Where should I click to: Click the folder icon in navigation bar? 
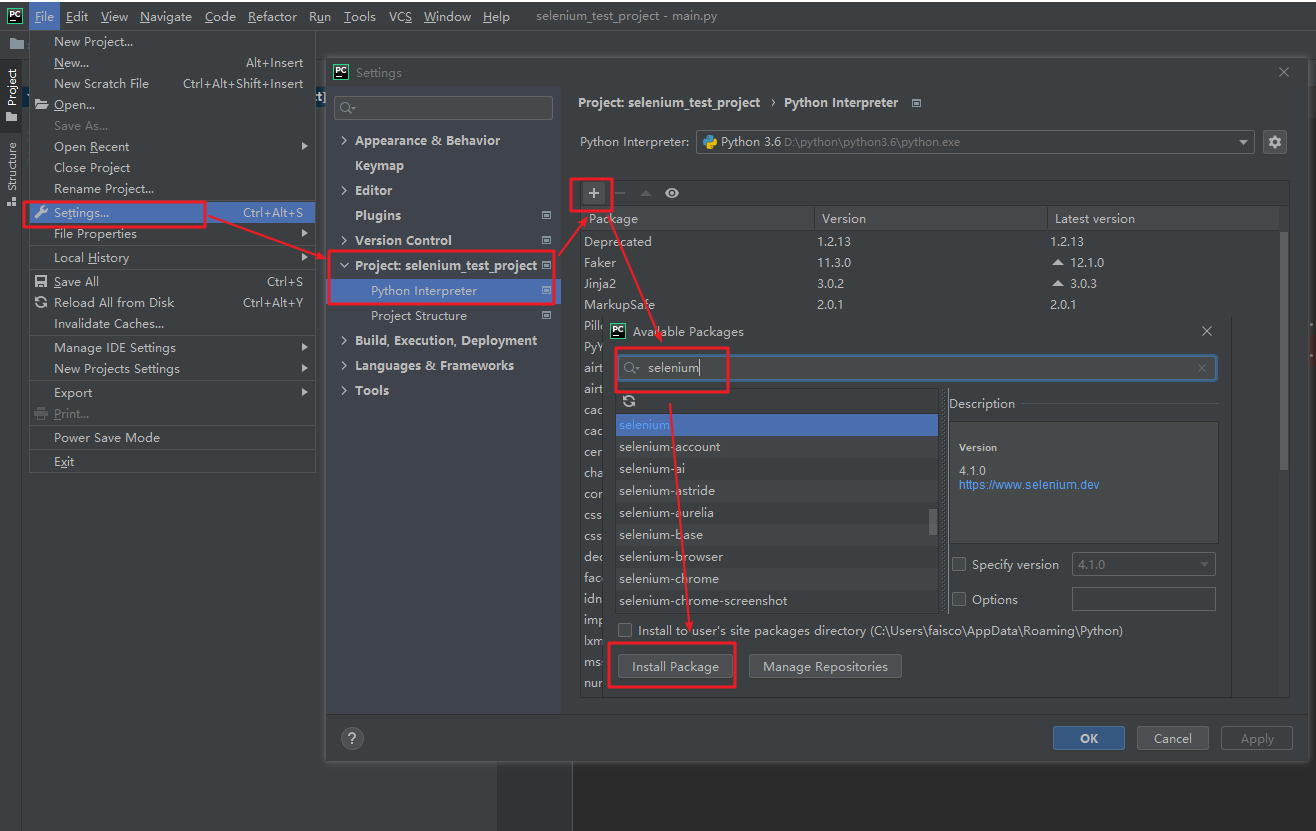(16, 44)
